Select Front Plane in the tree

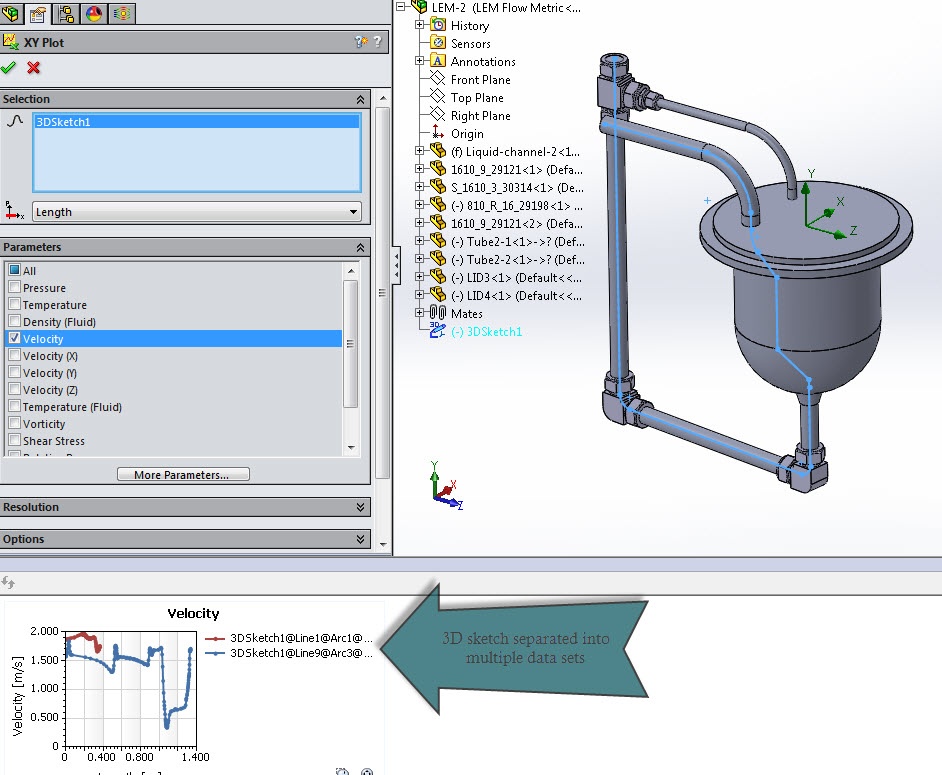481,79
